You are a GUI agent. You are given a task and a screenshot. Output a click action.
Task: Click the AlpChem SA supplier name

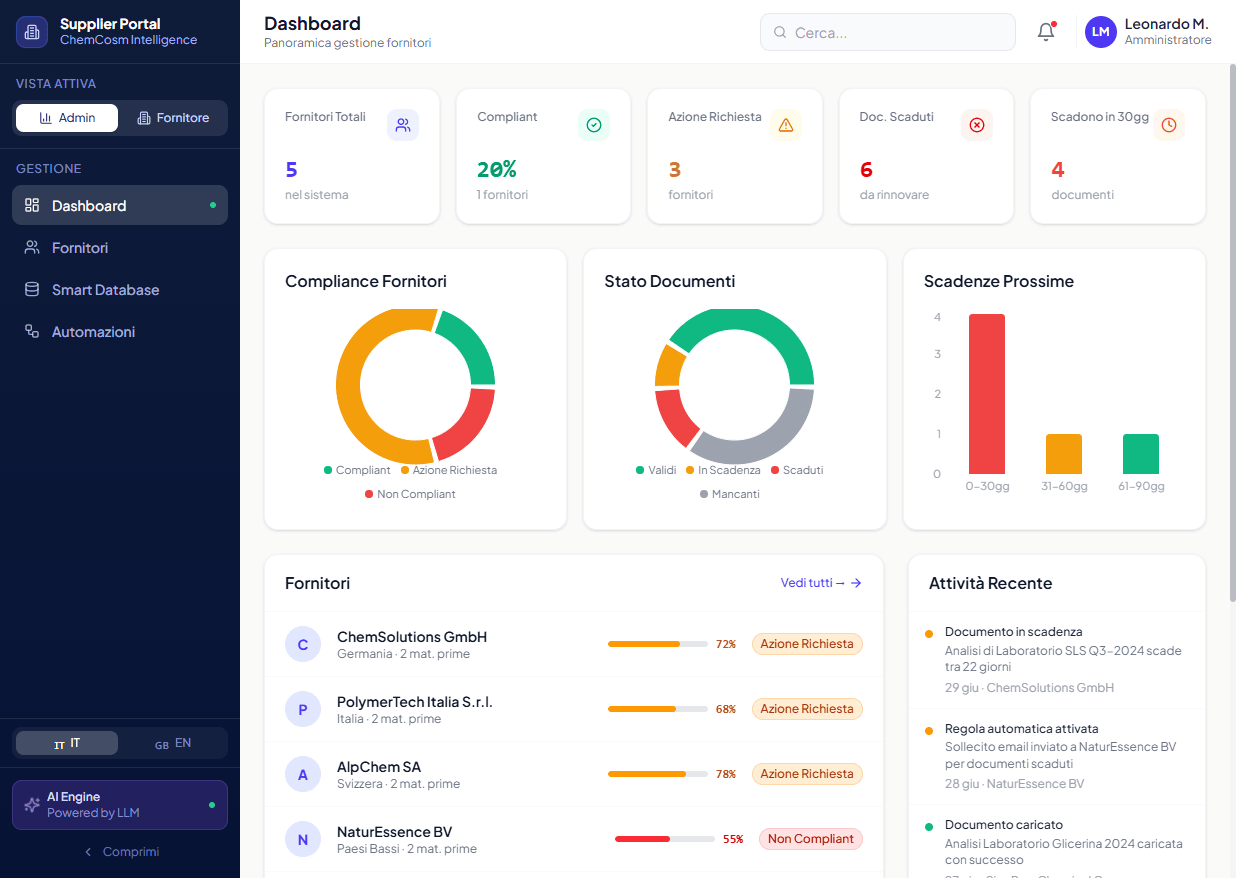pyautogui.click(x=379, y=767)
